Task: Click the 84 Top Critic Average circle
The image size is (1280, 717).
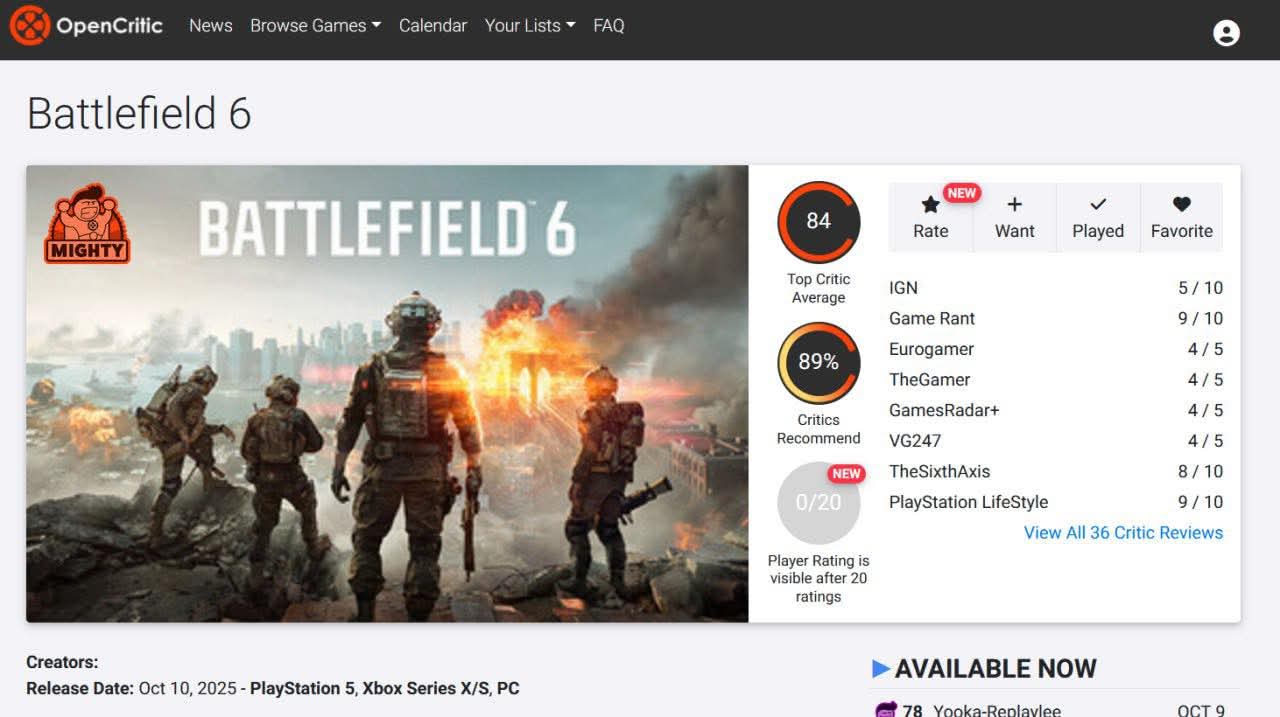Action: [819, 221]
